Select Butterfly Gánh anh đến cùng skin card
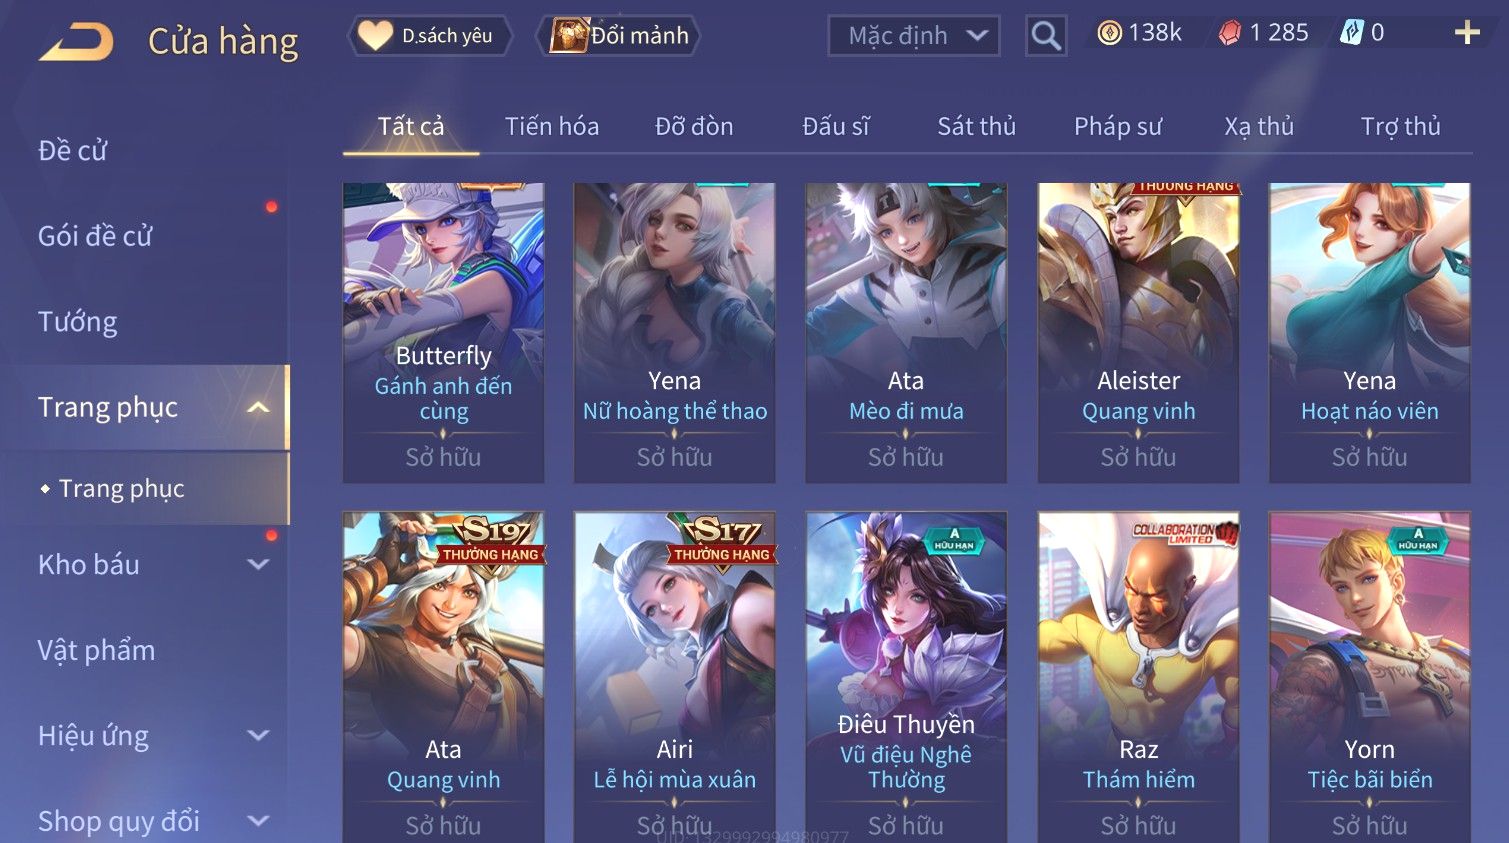 (443, 332)
